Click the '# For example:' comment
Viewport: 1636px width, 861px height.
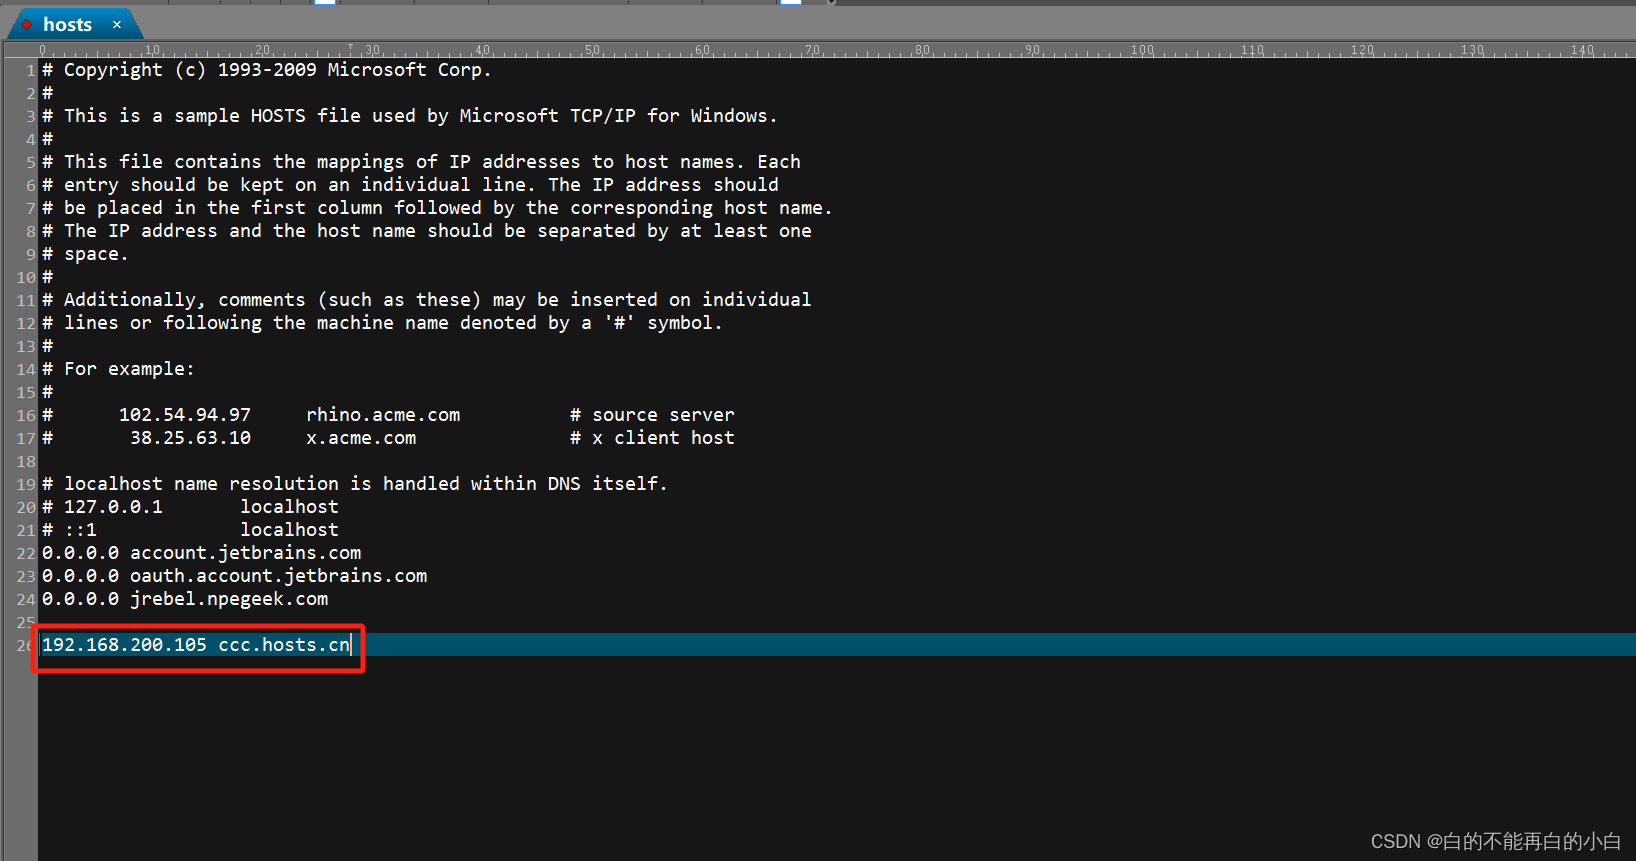tap(118, 369)
